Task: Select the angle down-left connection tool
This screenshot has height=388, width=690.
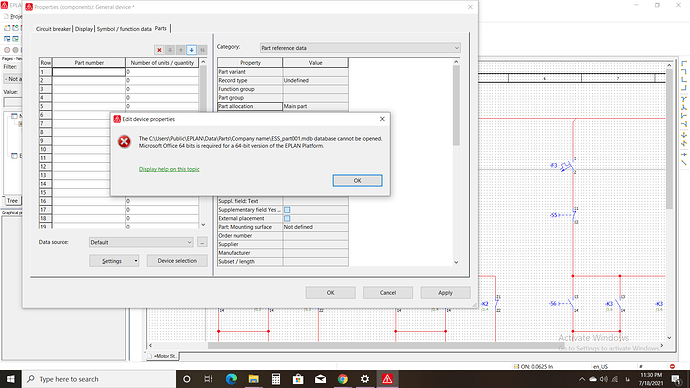Action: 684,72
